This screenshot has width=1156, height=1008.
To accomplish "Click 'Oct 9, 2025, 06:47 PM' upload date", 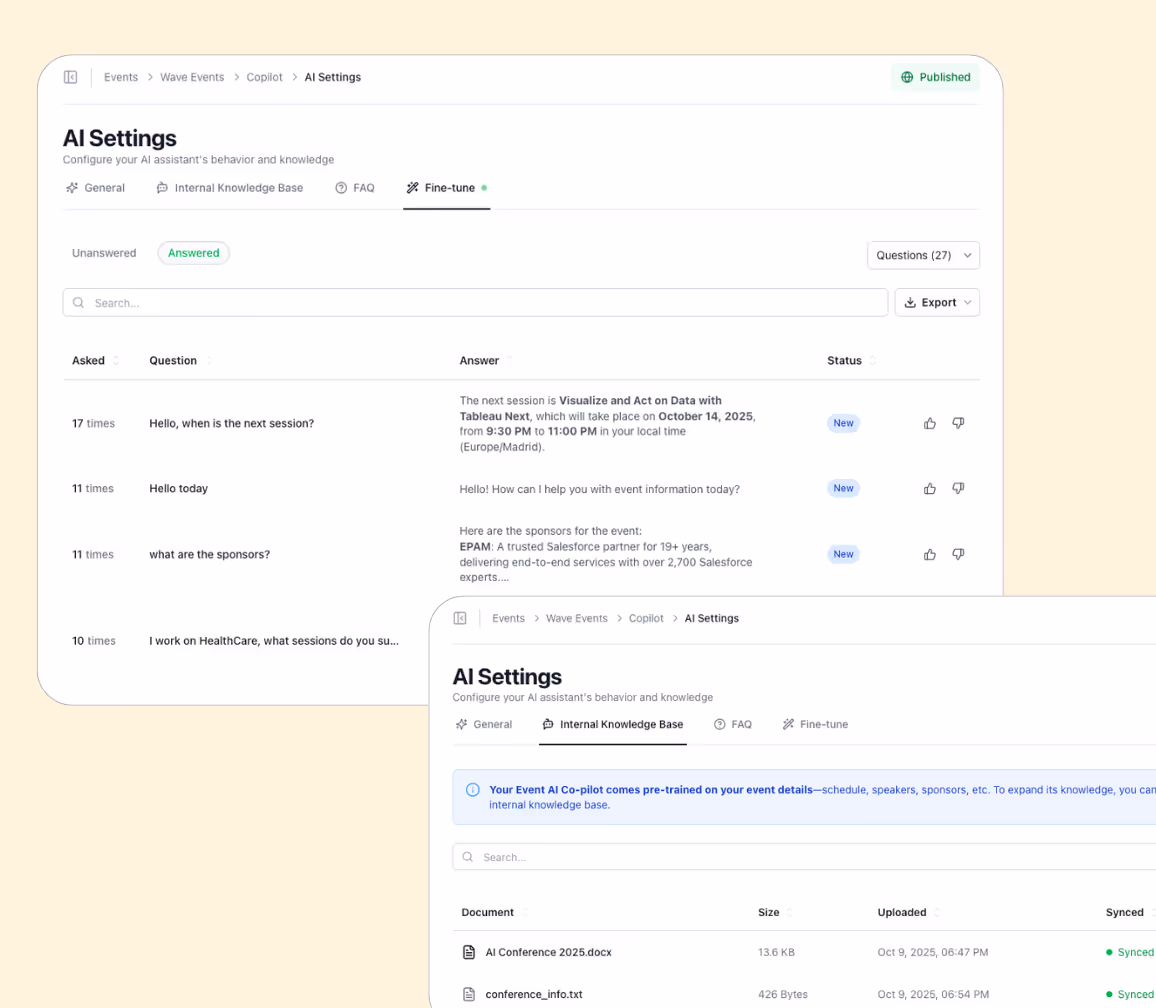I will click(x=933, y=952).
